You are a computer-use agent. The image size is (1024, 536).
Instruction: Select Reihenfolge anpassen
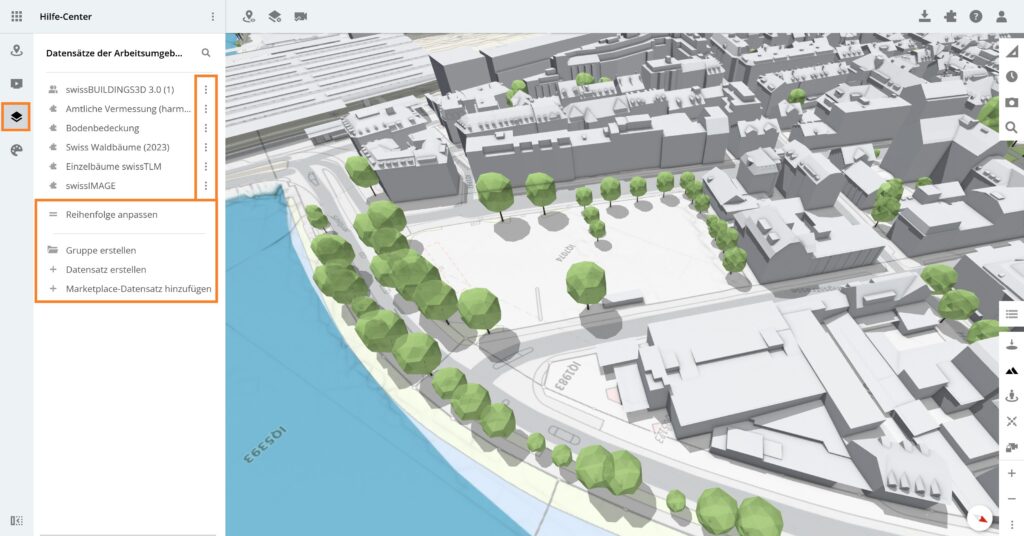click(111, 214)
